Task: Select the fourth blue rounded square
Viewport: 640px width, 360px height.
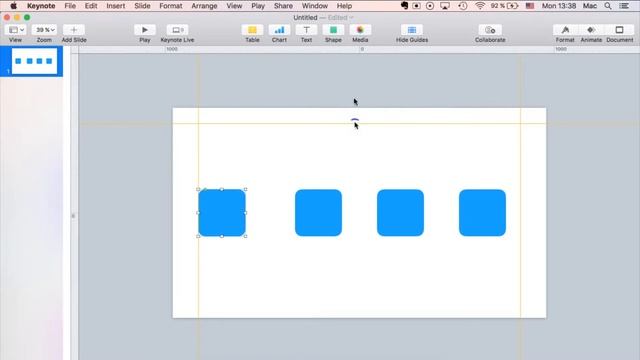Action: [x=482, y=213]
